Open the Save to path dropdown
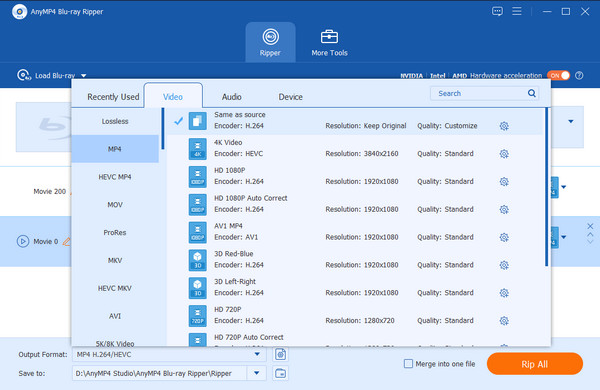Viewport: 600px width, 390px height. (256, 373)
